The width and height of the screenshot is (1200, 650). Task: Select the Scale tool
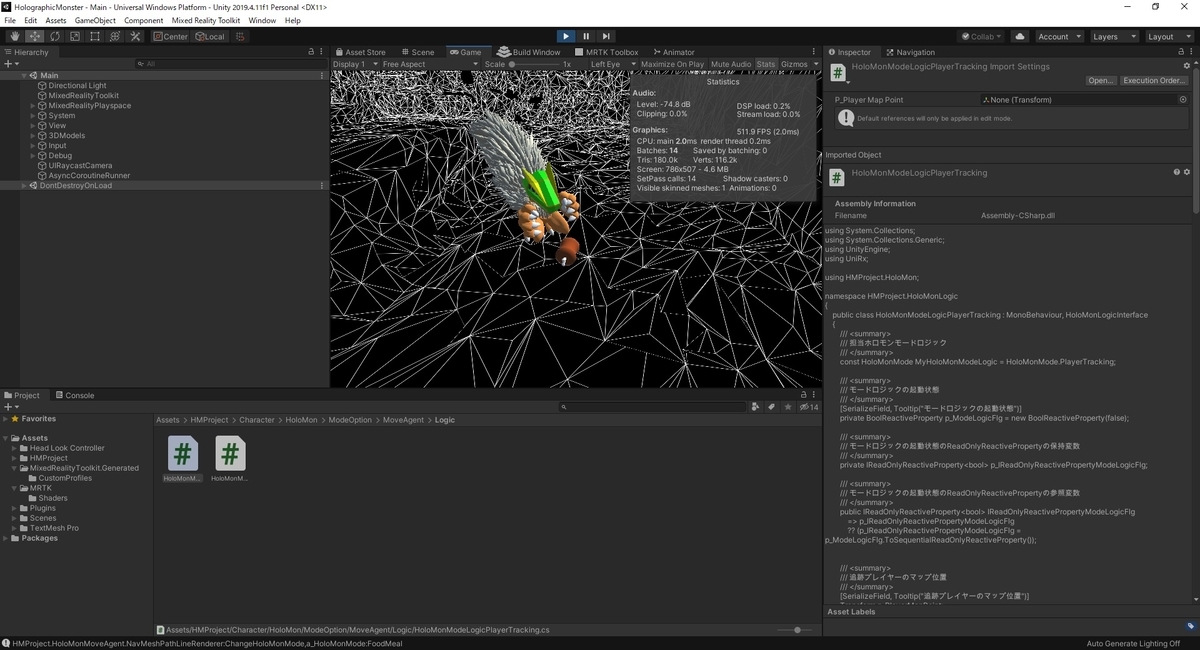pos(74,36)
